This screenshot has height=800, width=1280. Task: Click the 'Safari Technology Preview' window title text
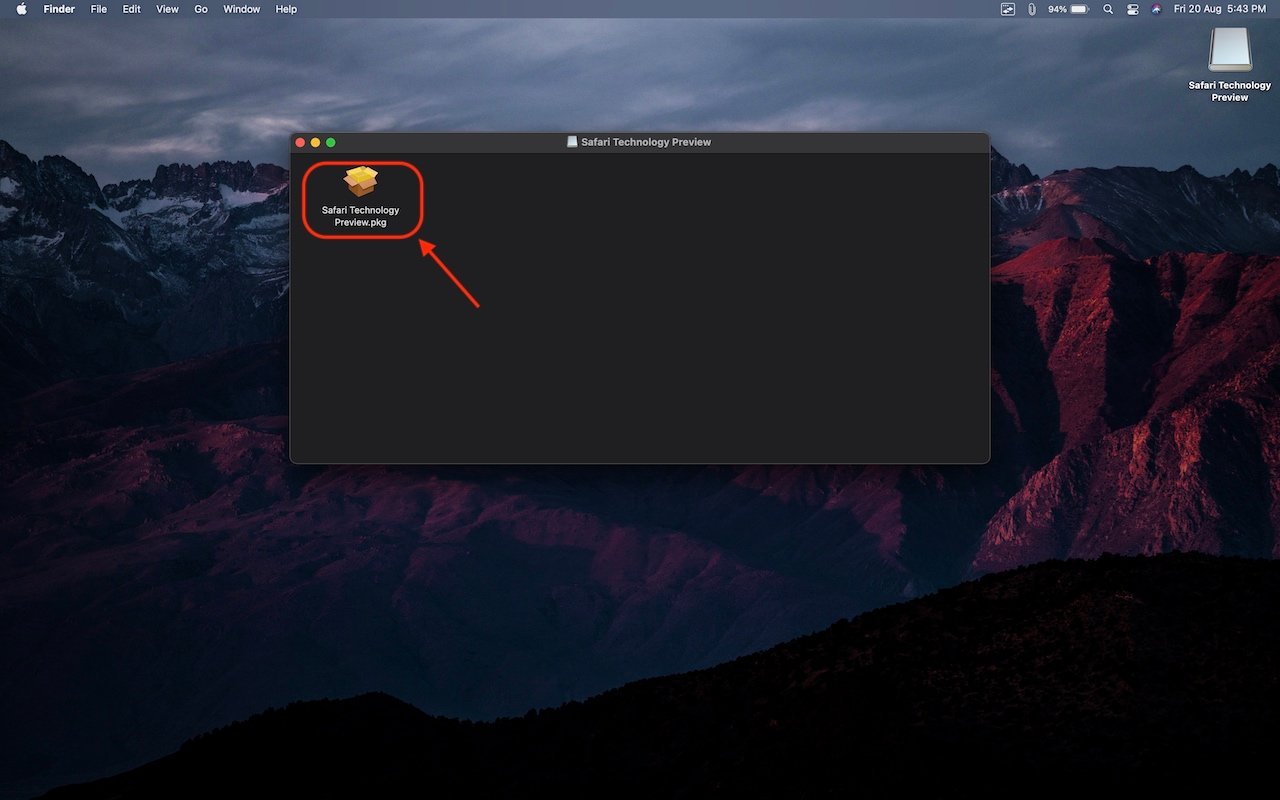click(646, 142)
